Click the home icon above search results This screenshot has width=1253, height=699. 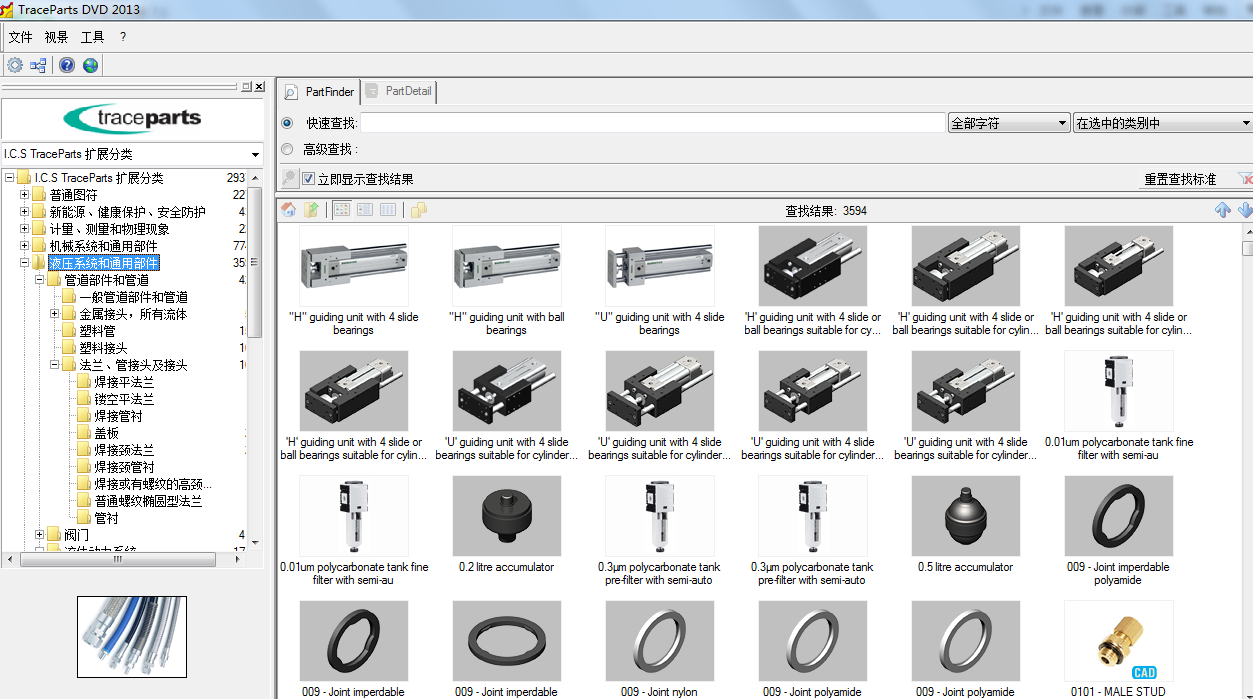288,209
